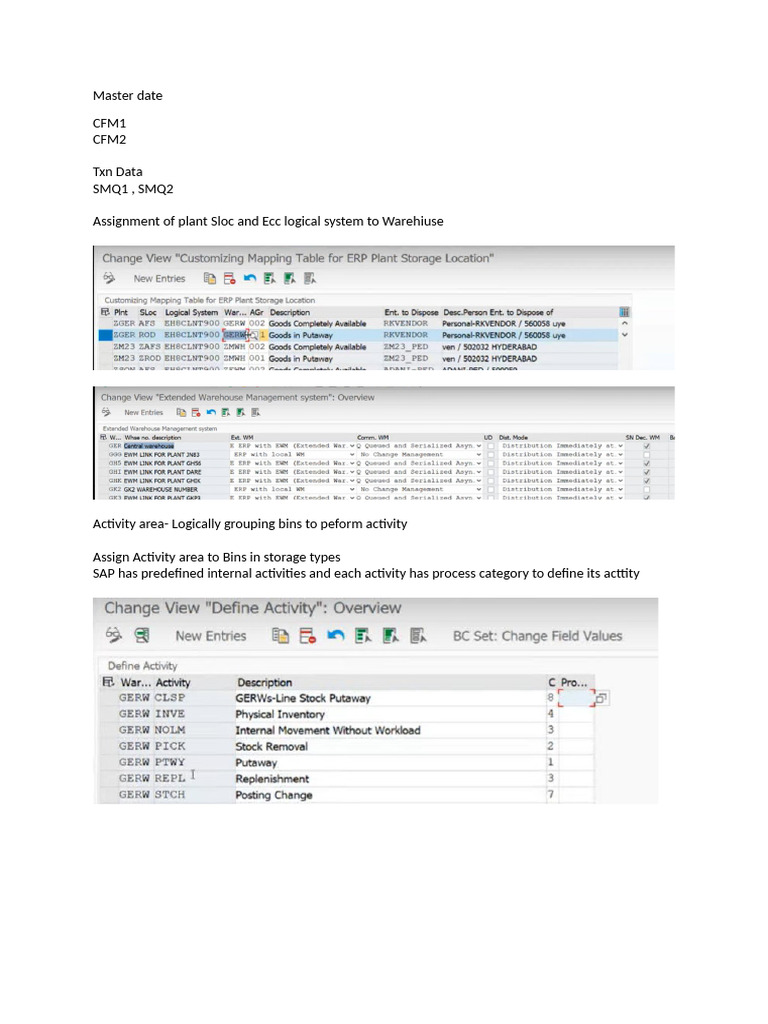Click the Undo Change icon in the Define Activity toolbar
The height and width of the screenshot is (1024, 768).
click(336, 635)
